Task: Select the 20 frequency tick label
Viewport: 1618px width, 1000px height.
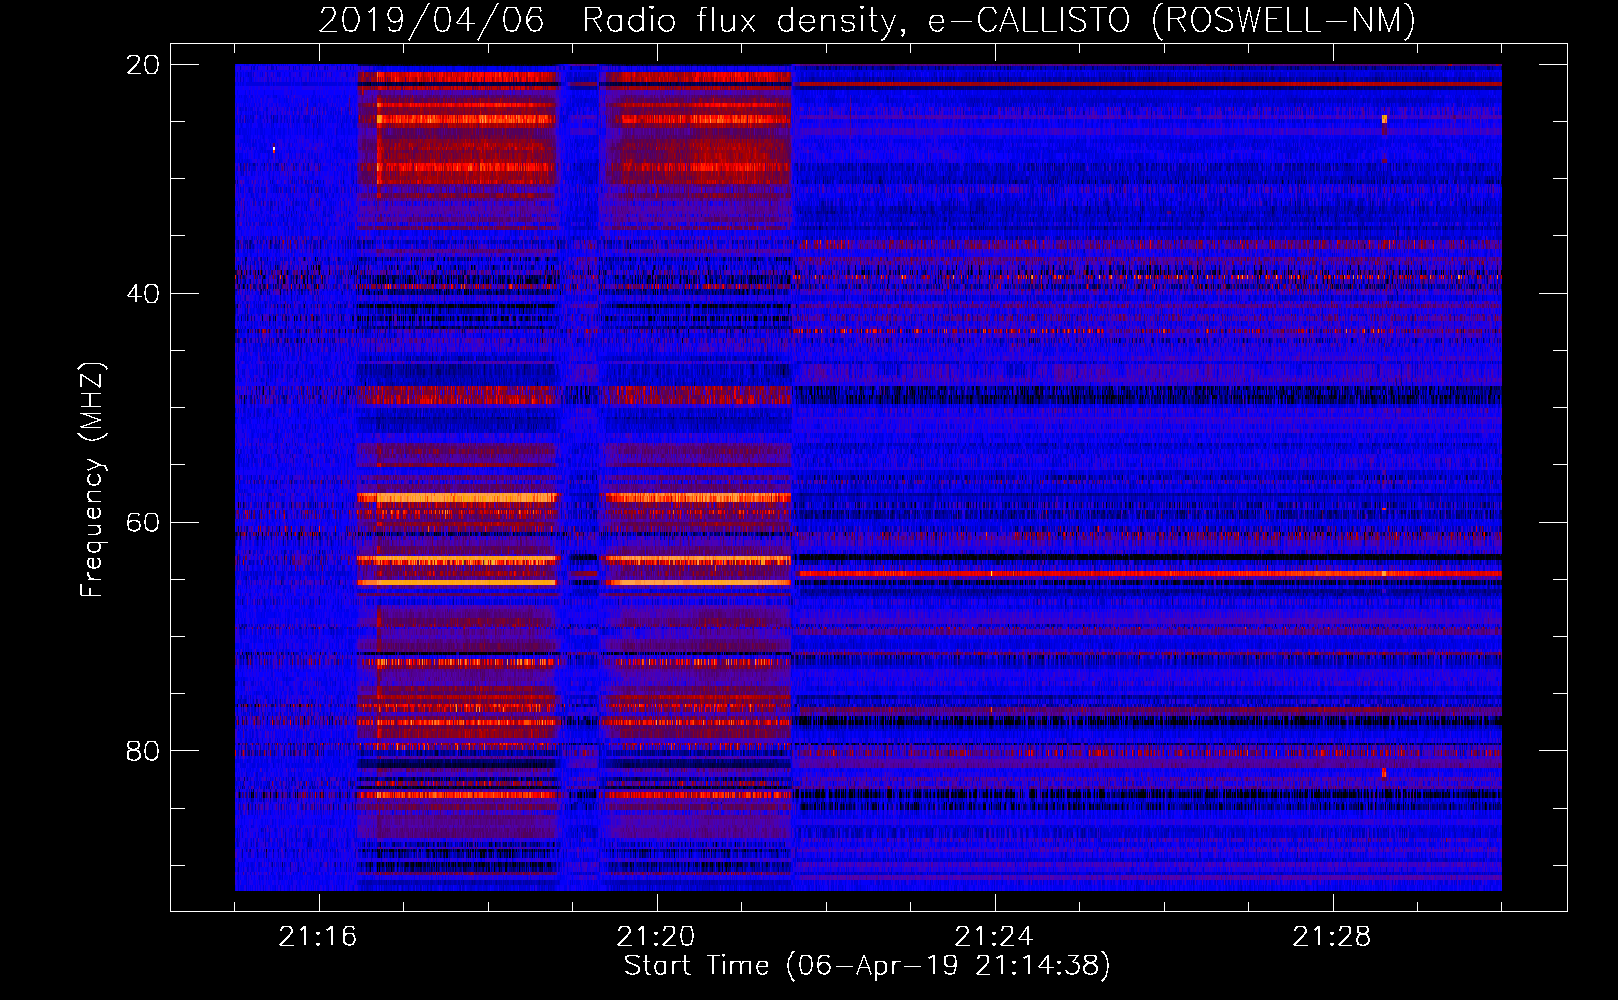Action: (143, 65)
